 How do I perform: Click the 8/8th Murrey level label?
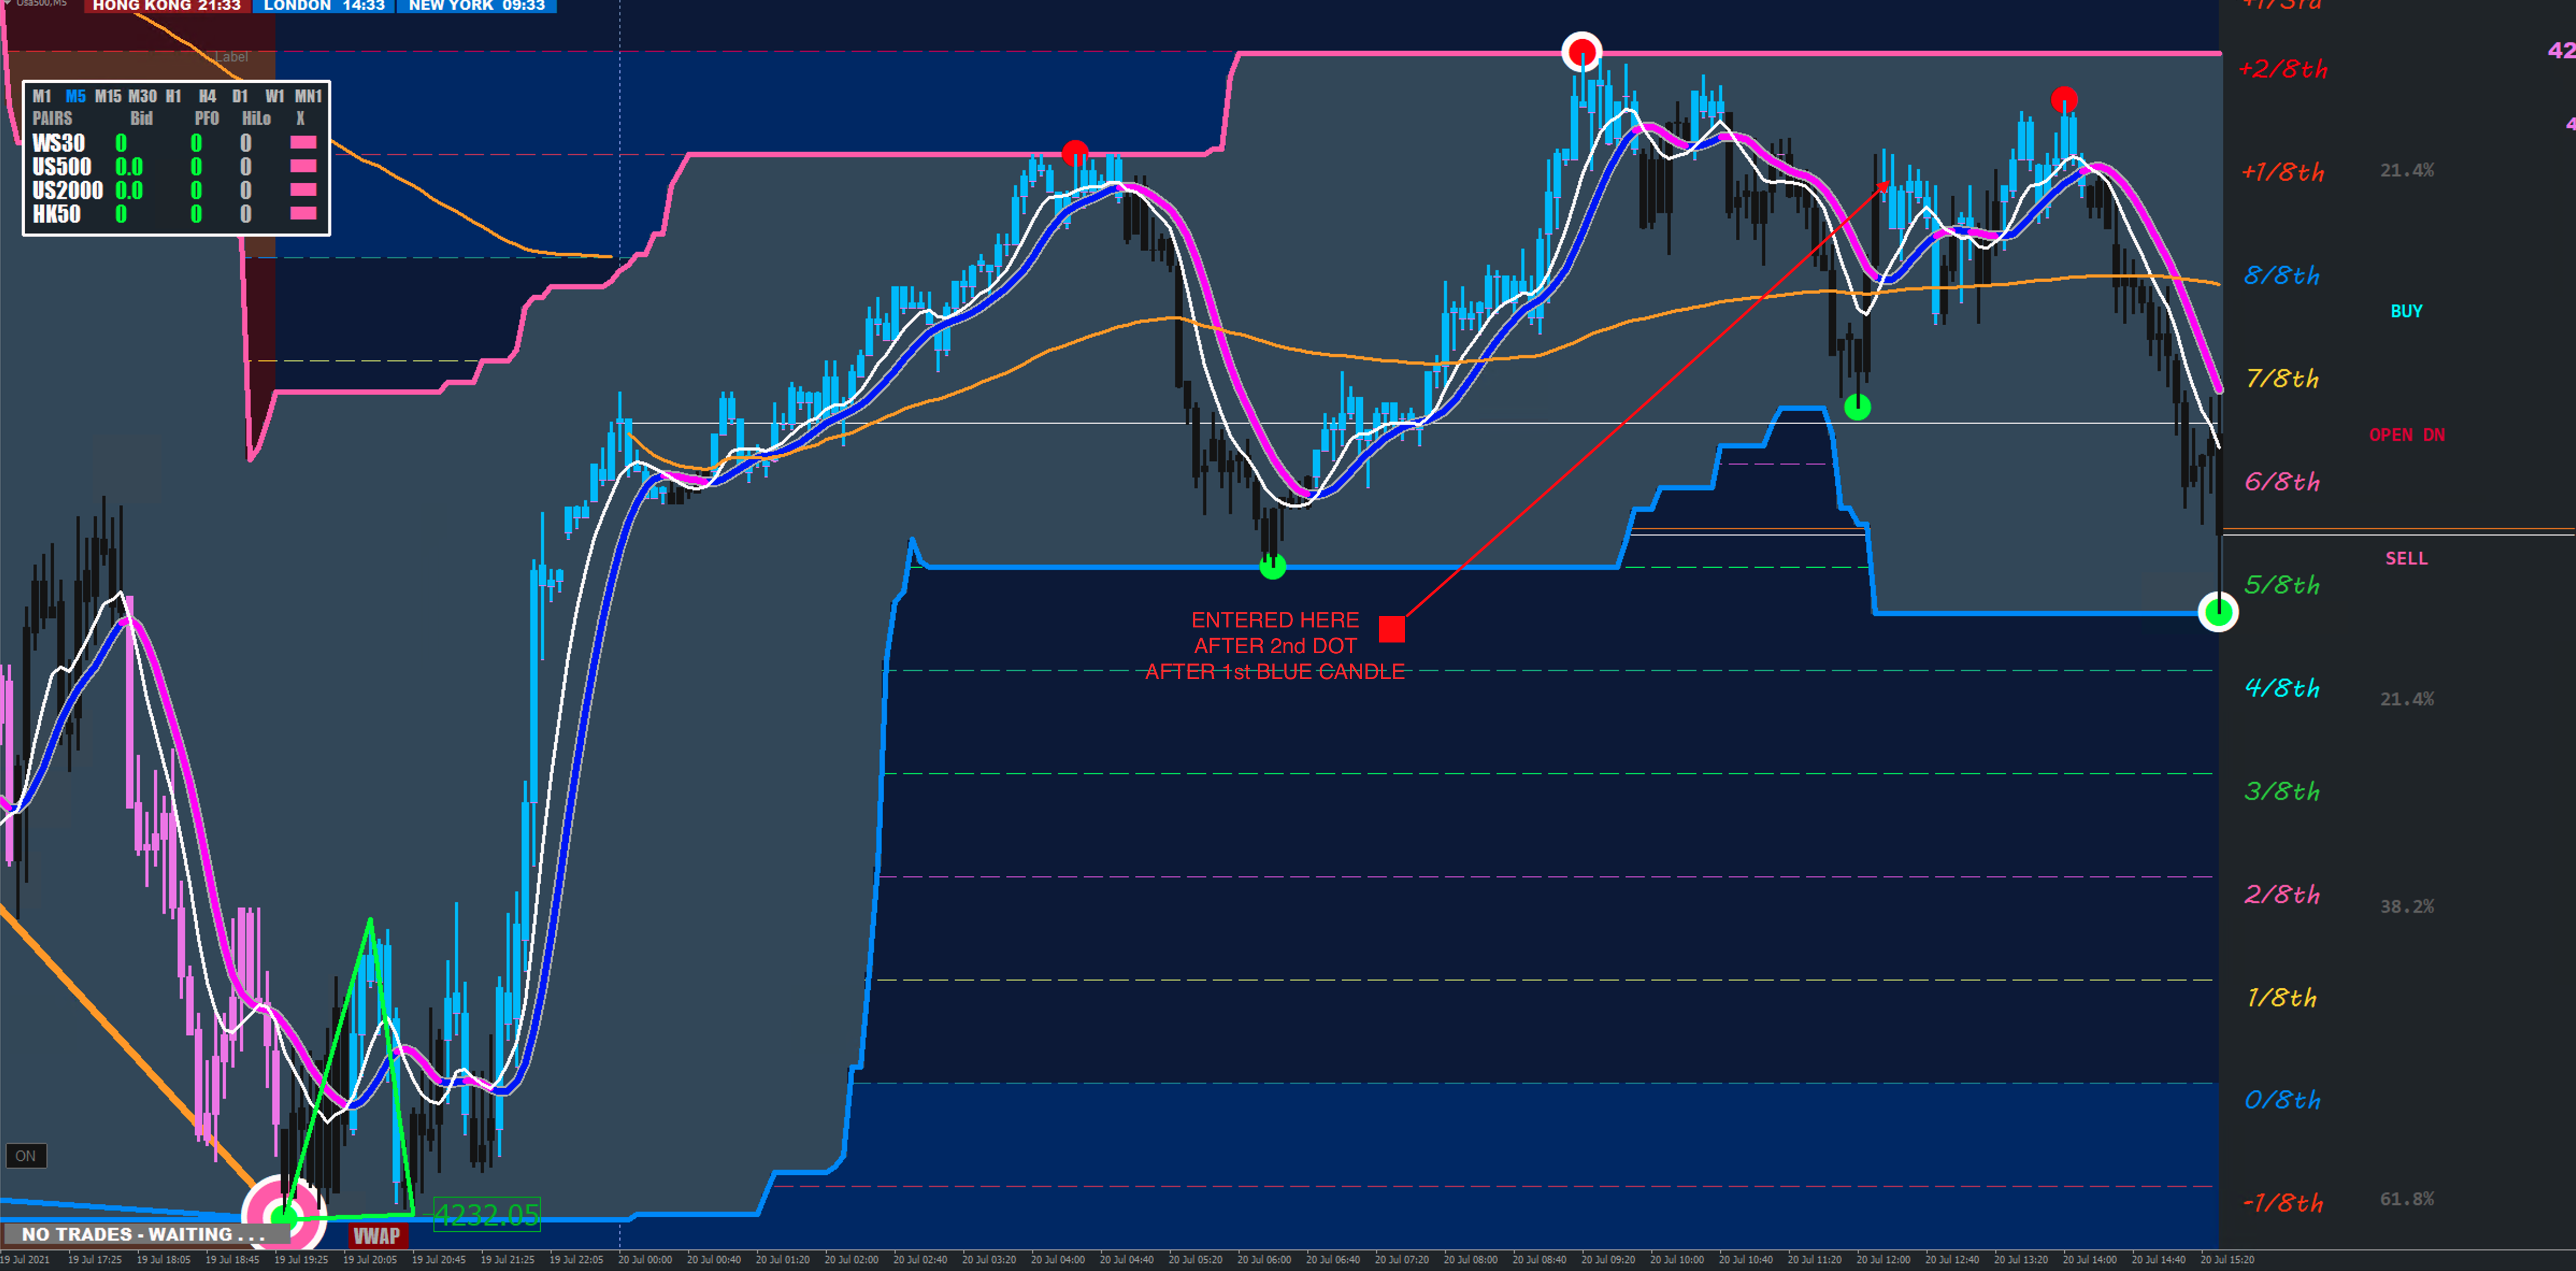click(2281, 276)
